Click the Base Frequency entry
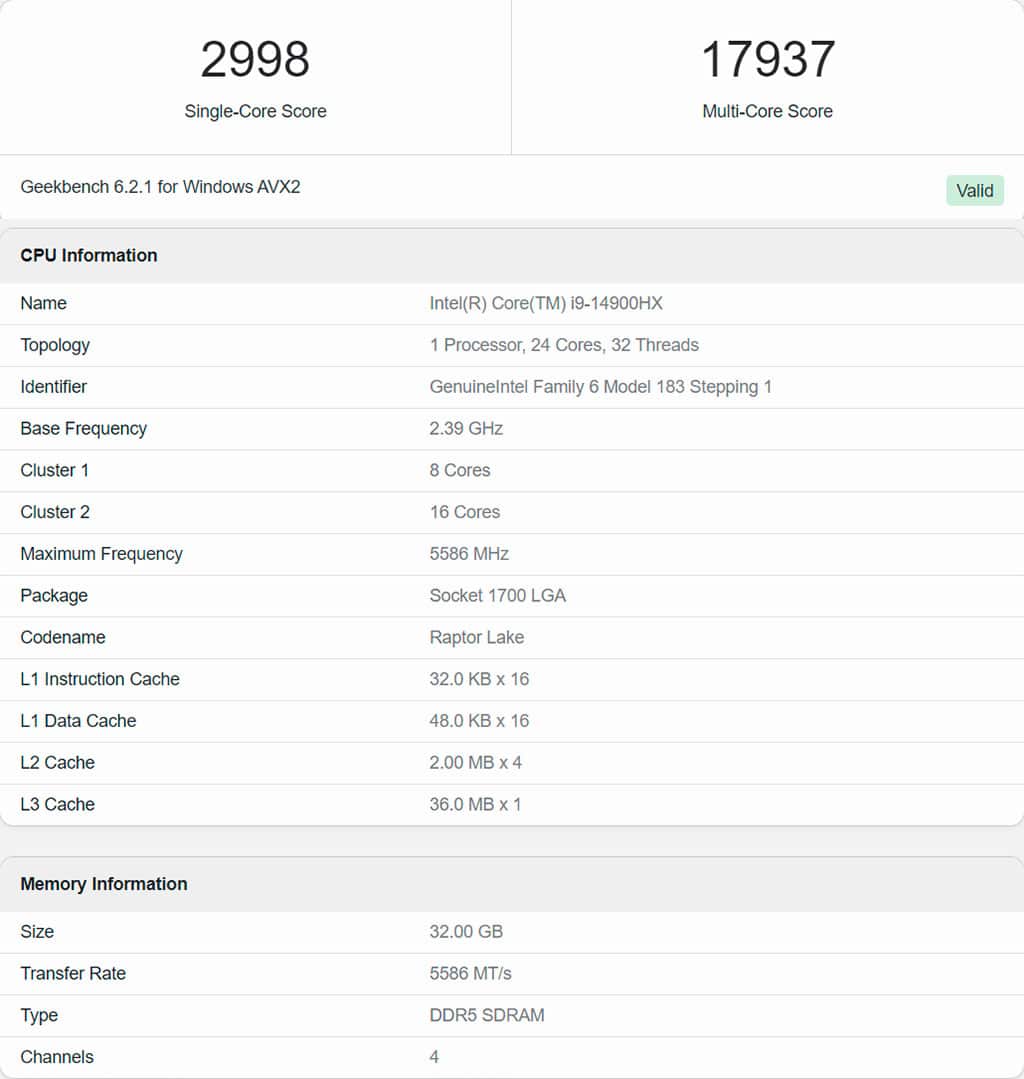1024x1079 pixels. coord(83,428)
